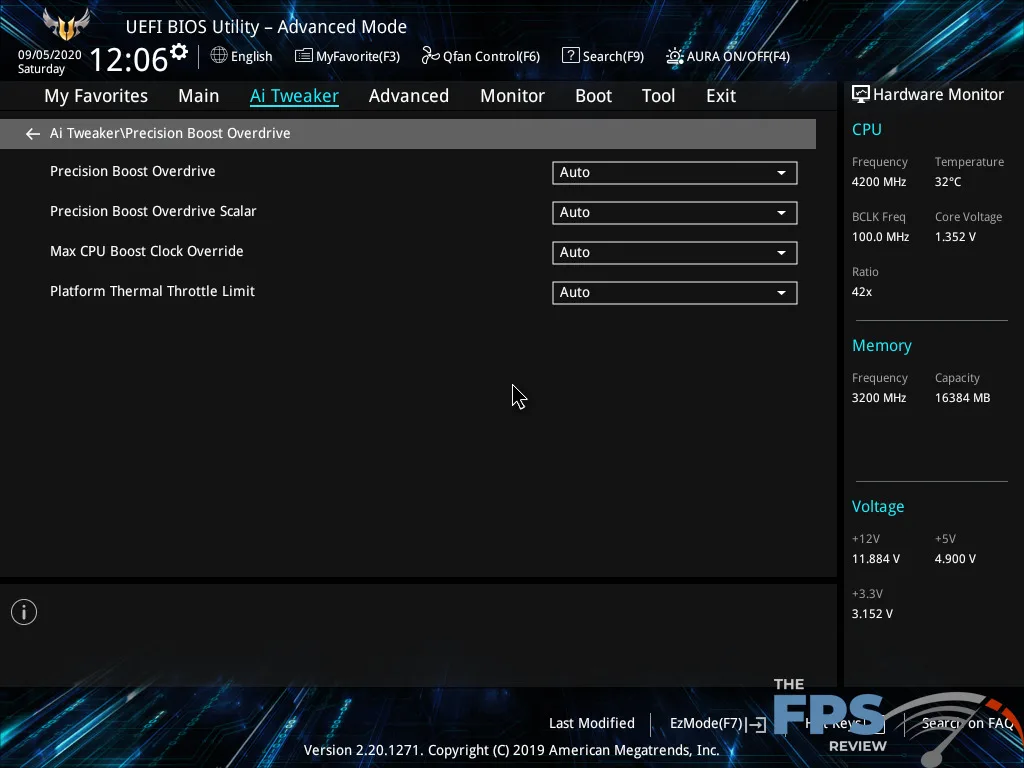Click the Platform Thermal Throttle Limit label

click(152, 291)
